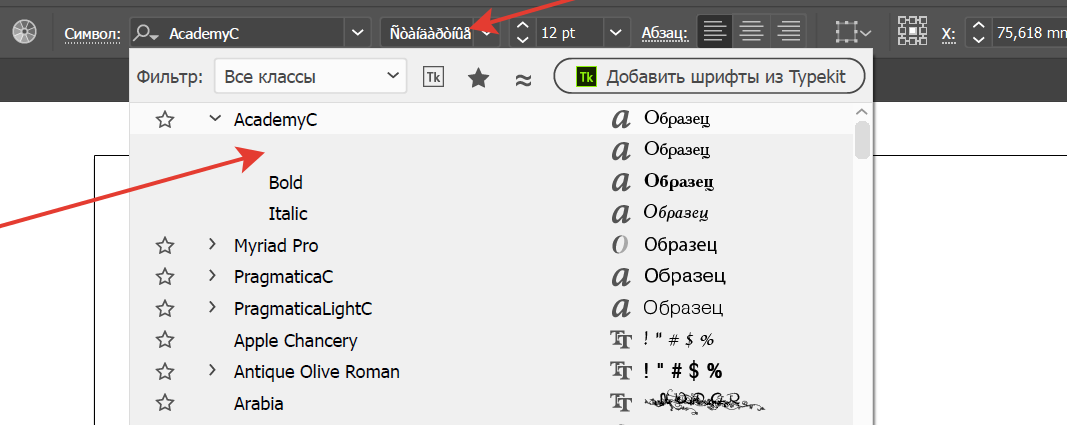Screen dimensions: 1067x425
Task: Select the Arabia font
Action: 259,403
